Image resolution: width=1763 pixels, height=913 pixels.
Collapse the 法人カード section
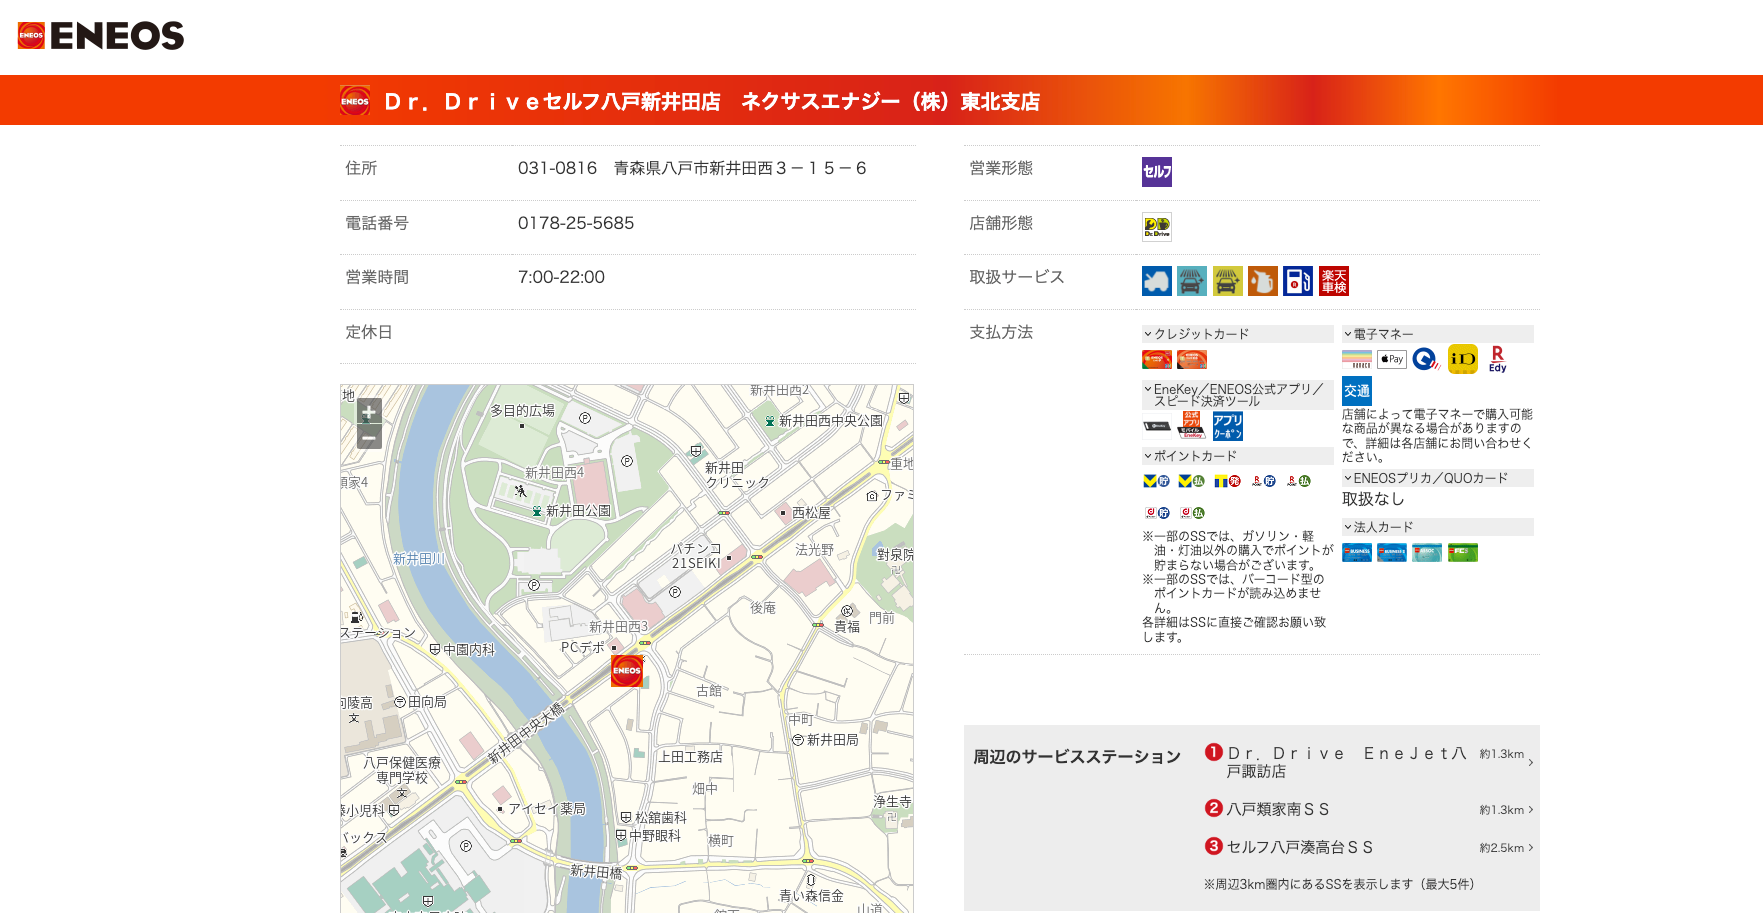point(1438,527)
